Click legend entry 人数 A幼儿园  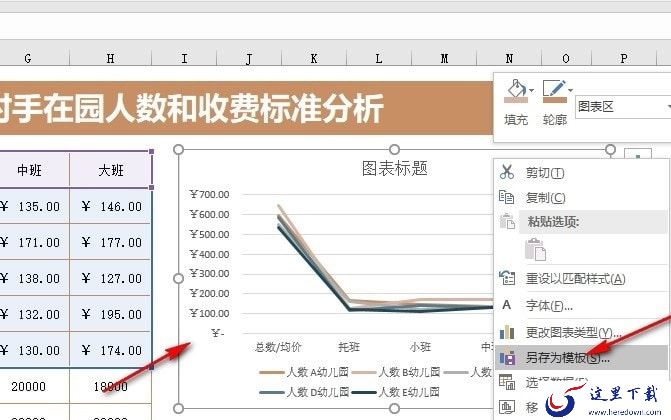pos(304,372)
